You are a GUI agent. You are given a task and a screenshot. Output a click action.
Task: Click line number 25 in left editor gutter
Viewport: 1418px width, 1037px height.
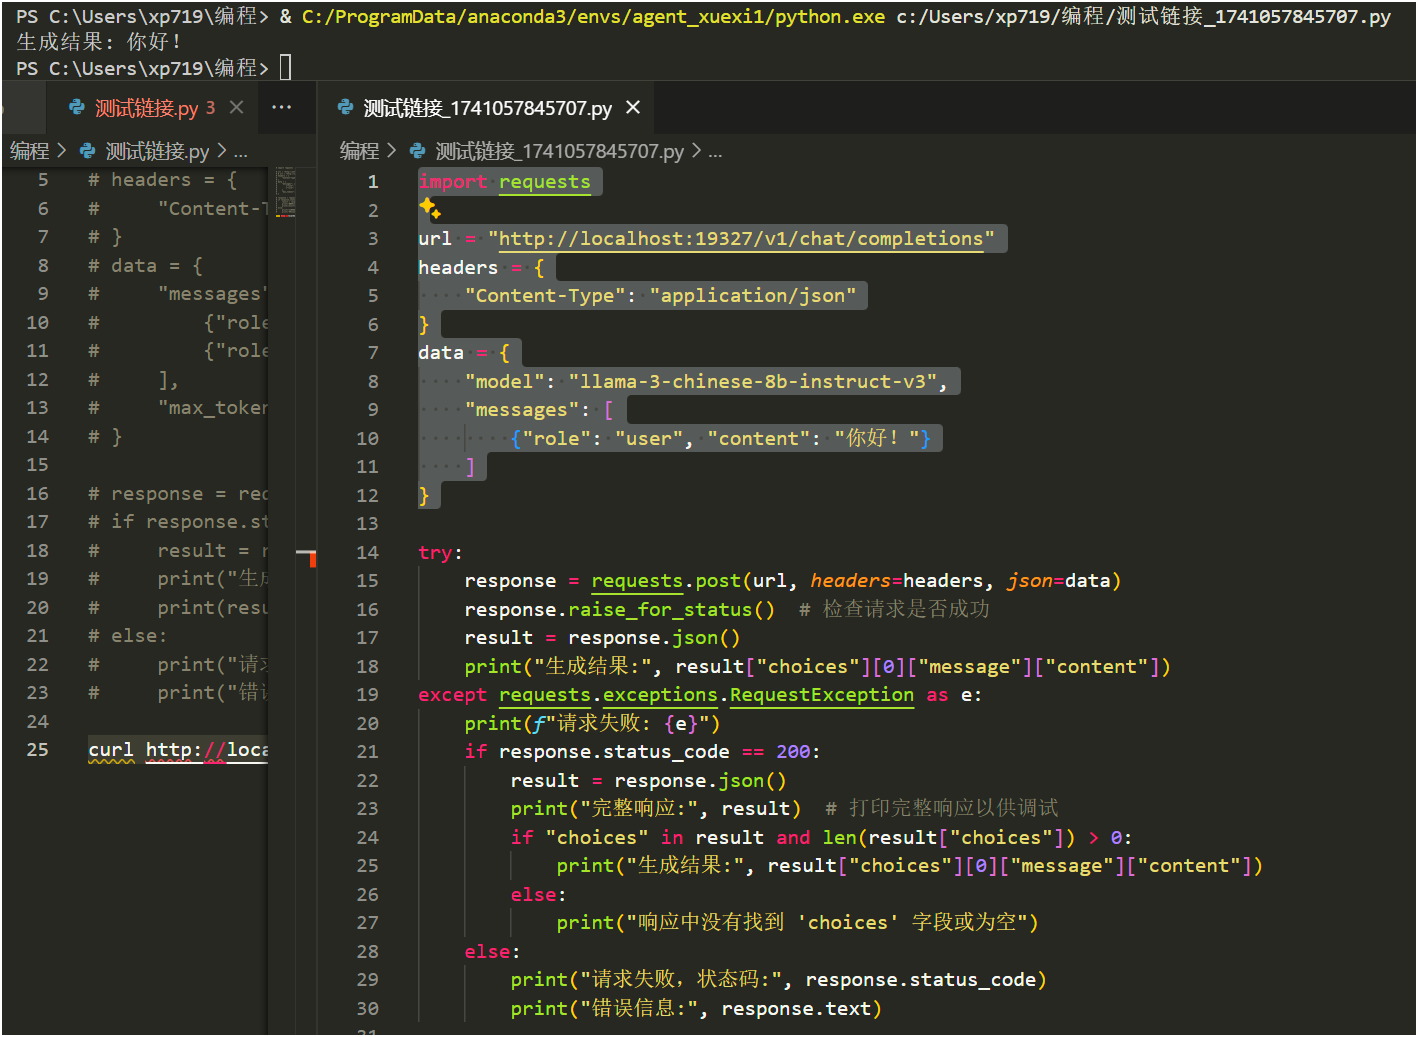click(37, 750)
